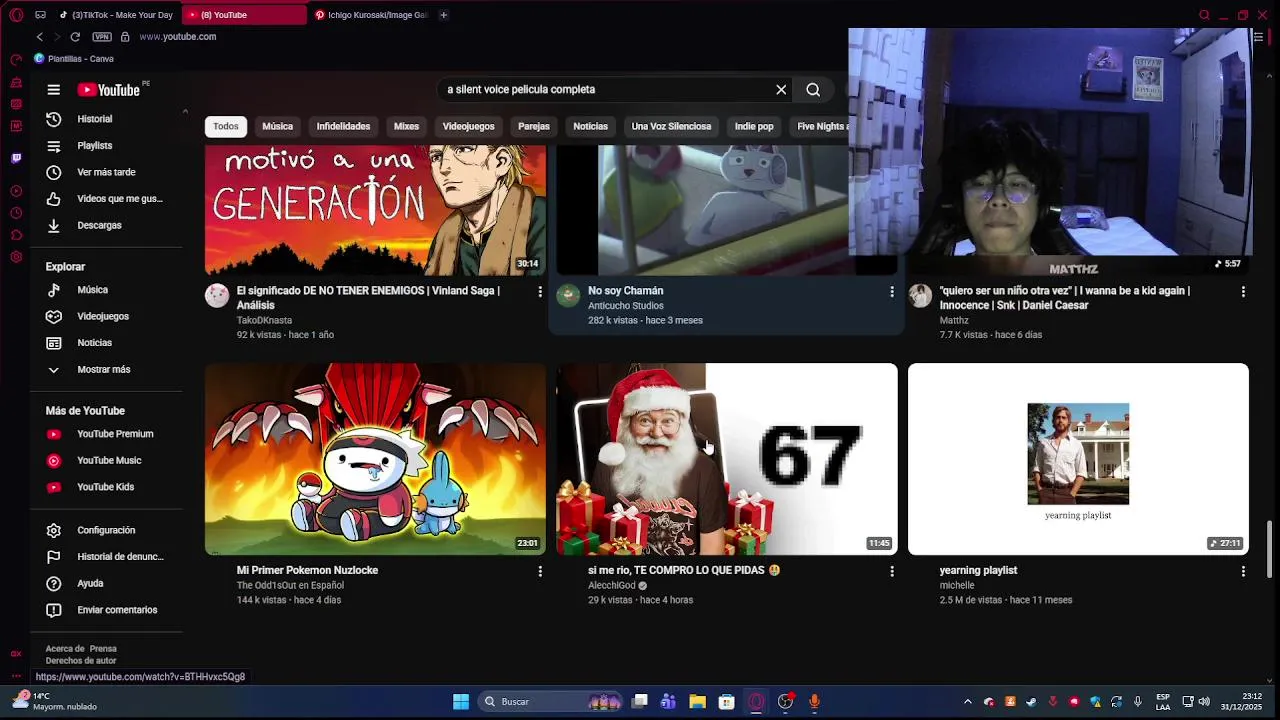Select the Parejas filter chip

click(x=534, y=127)
